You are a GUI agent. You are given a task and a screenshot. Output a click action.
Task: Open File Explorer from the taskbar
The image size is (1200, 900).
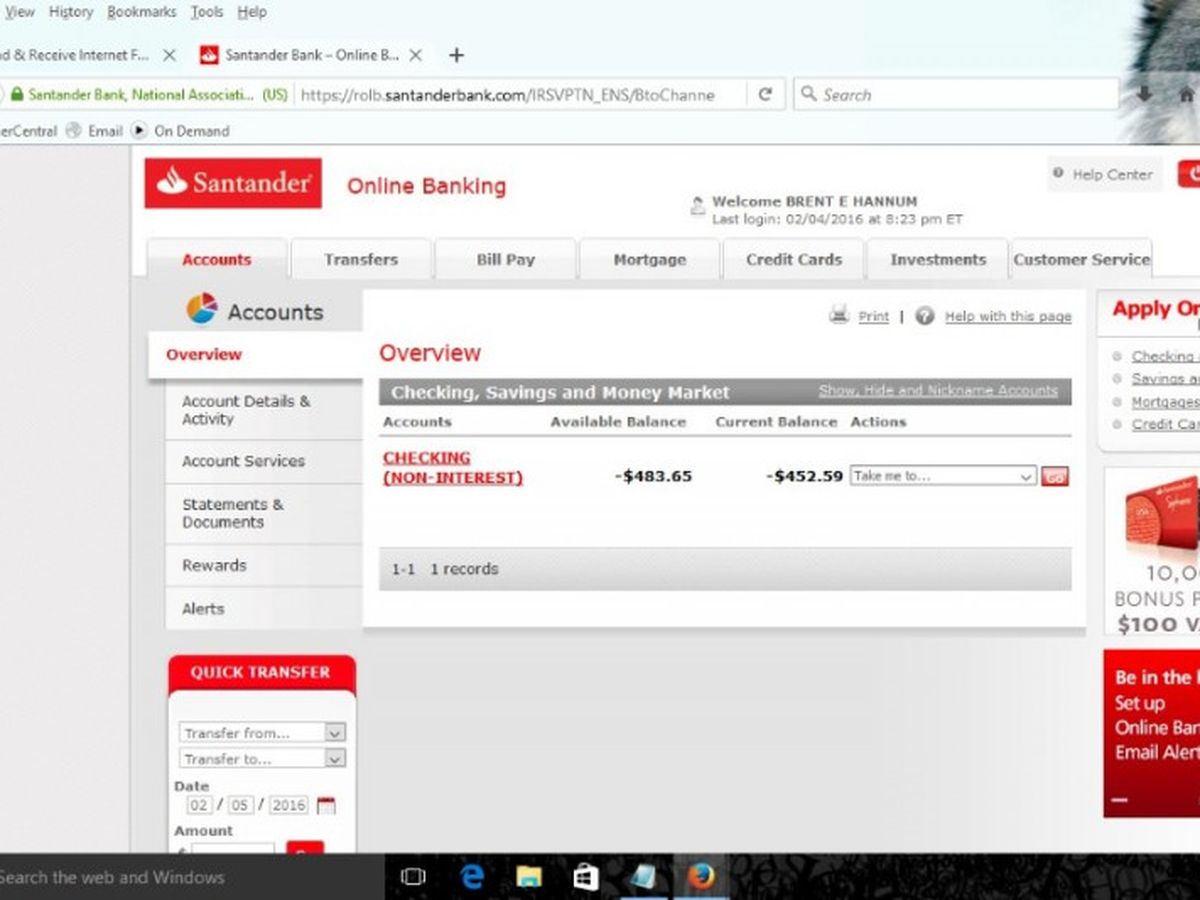[x=529, y=877]
